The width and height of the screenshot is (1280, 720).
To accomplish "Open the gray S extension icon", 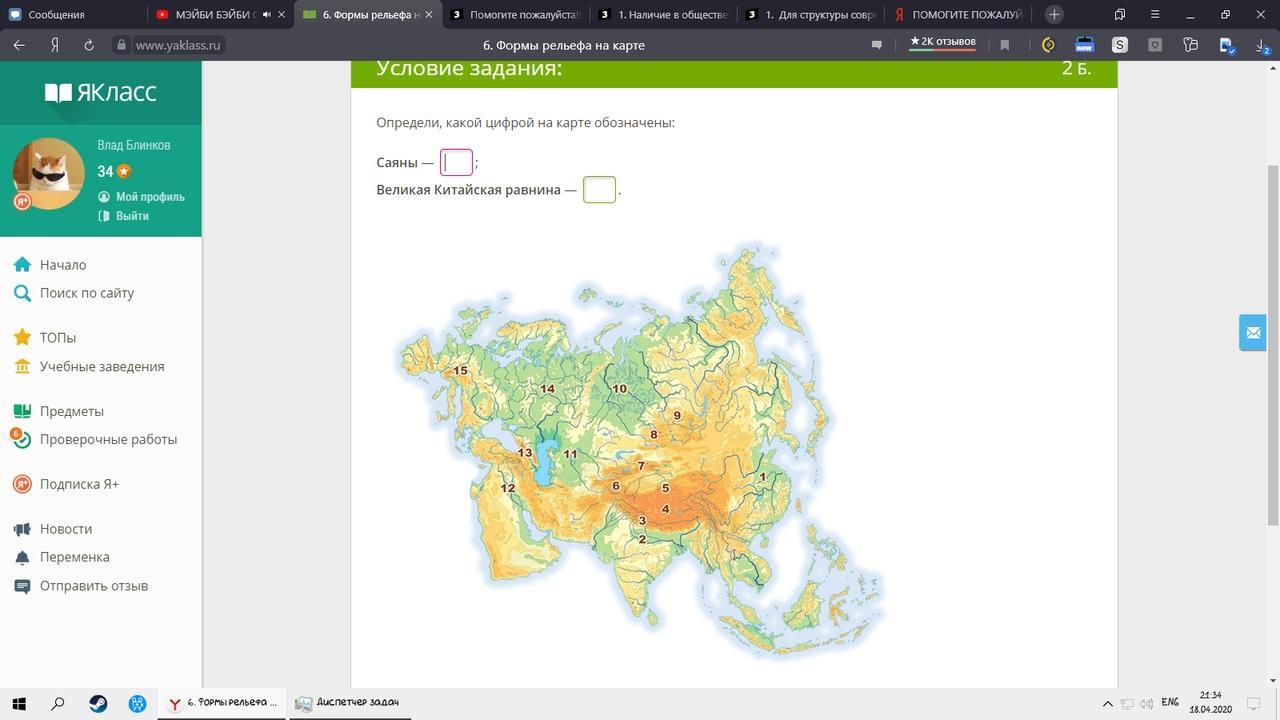I will 1119,45.
